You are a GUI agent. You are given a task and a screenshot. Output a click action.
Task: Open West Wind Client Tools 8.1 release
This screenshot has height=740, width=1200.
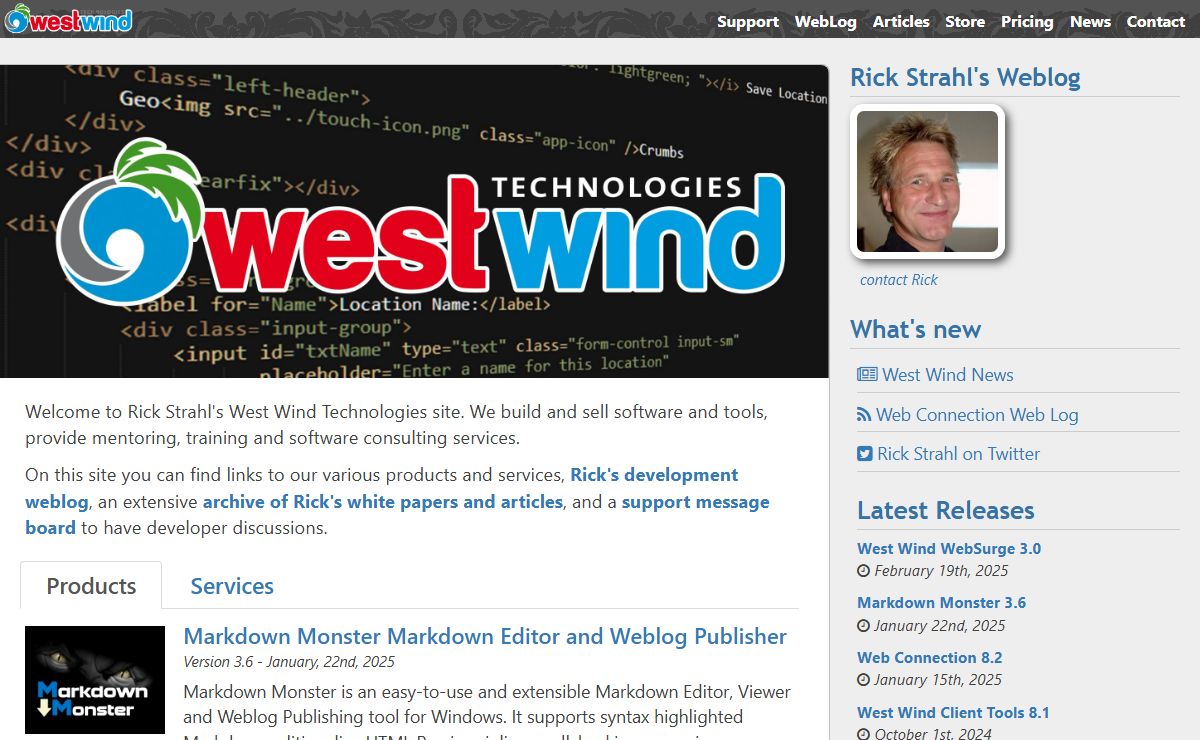(953, 713)
